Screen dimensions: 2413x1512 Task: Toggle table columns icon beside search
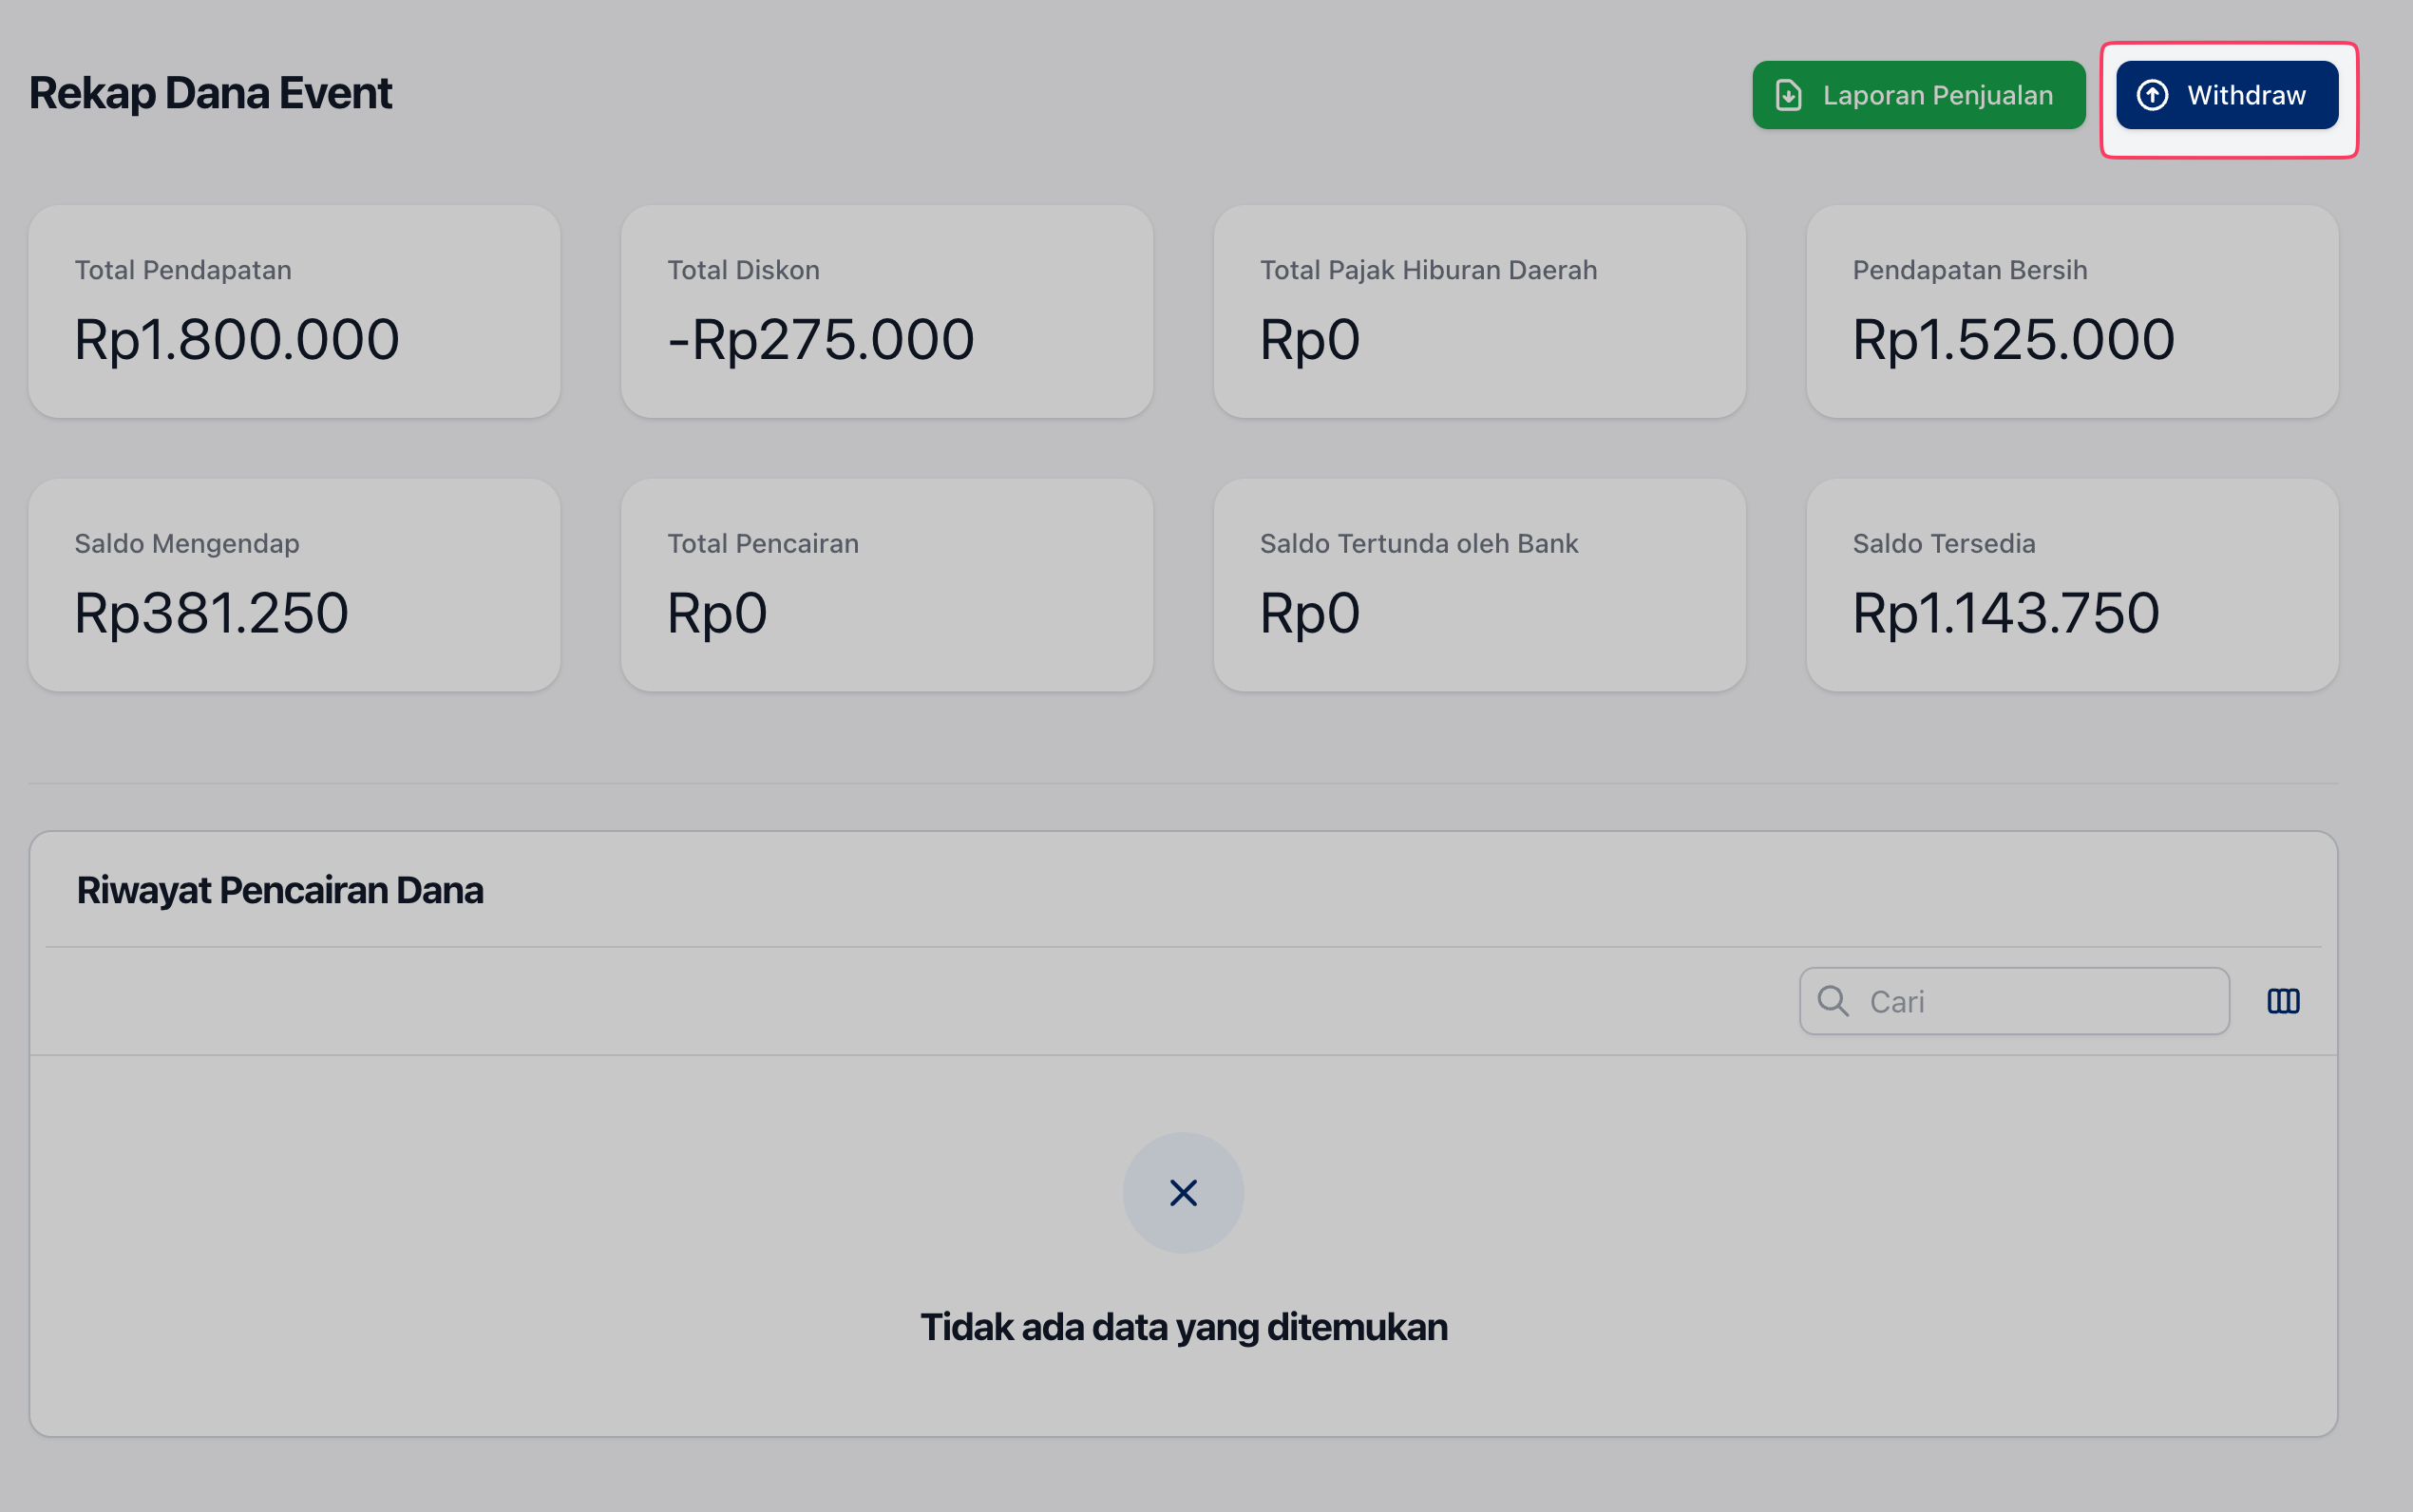tap(2283, 1001)
